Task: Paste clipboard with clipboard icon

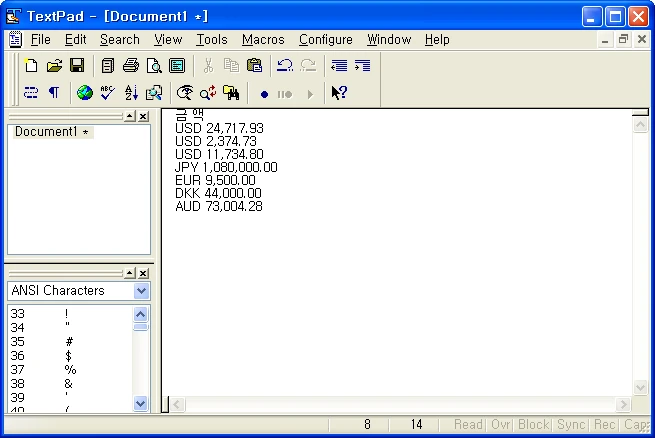Action: 254,66
